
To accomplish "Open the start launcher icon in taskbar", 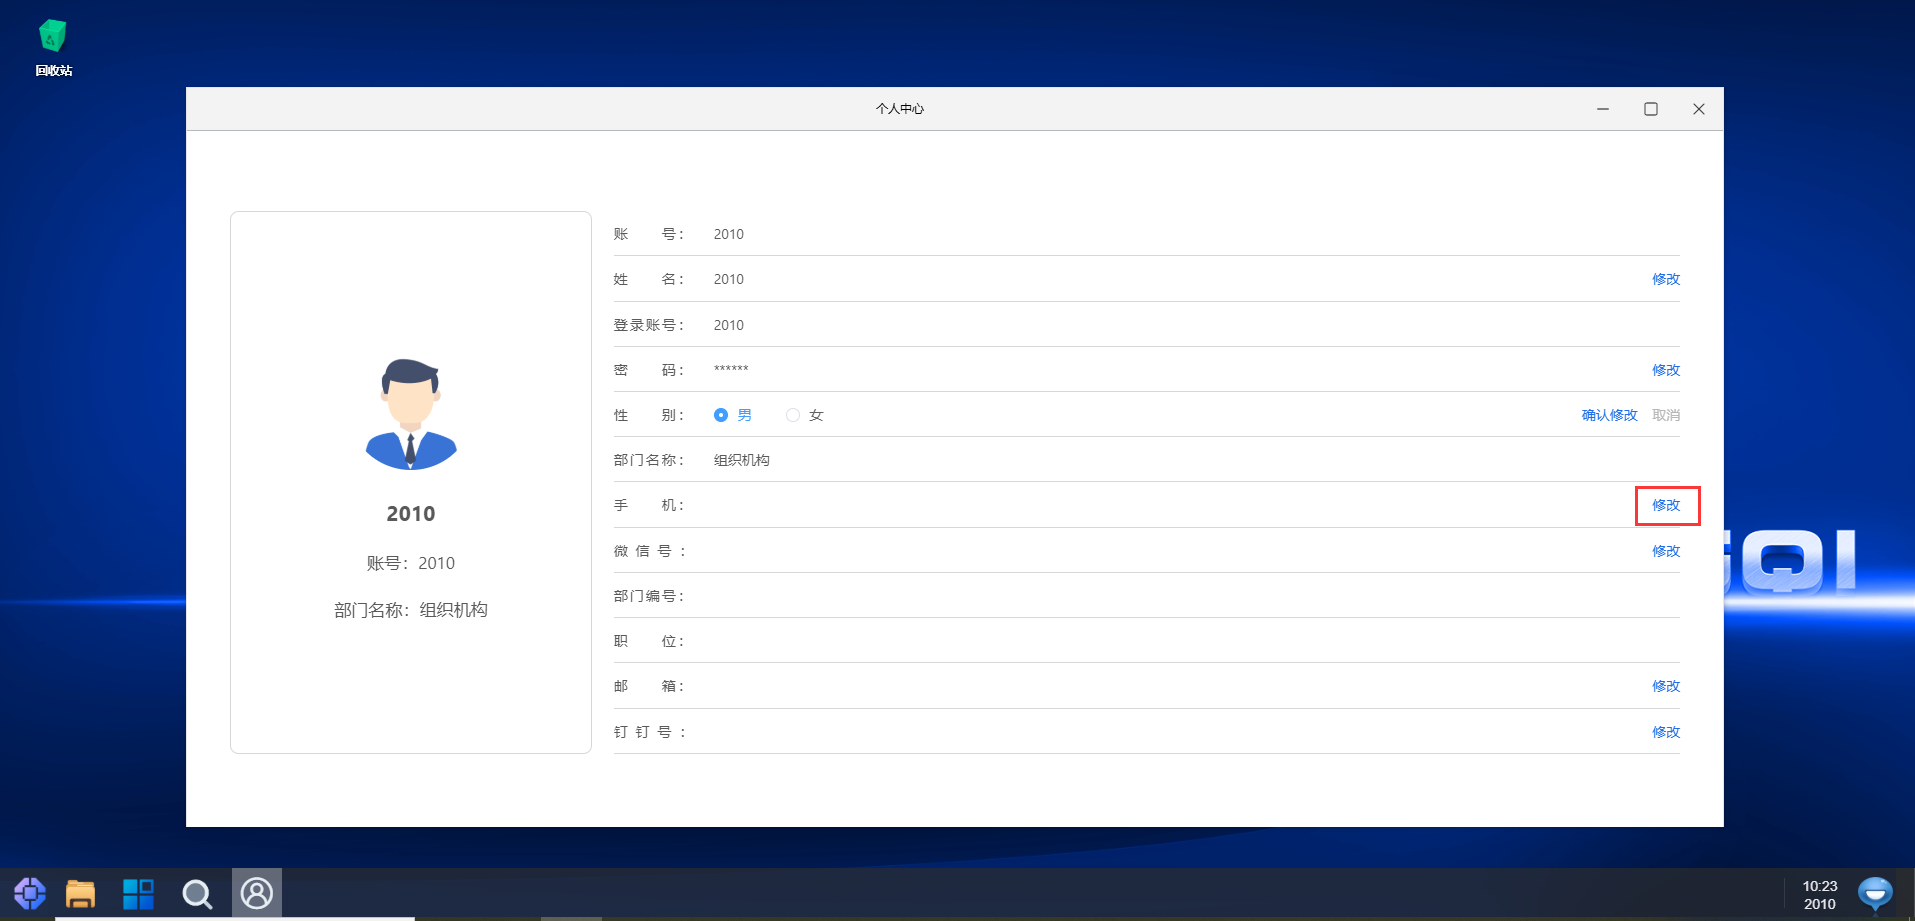I will pos(30,893).
